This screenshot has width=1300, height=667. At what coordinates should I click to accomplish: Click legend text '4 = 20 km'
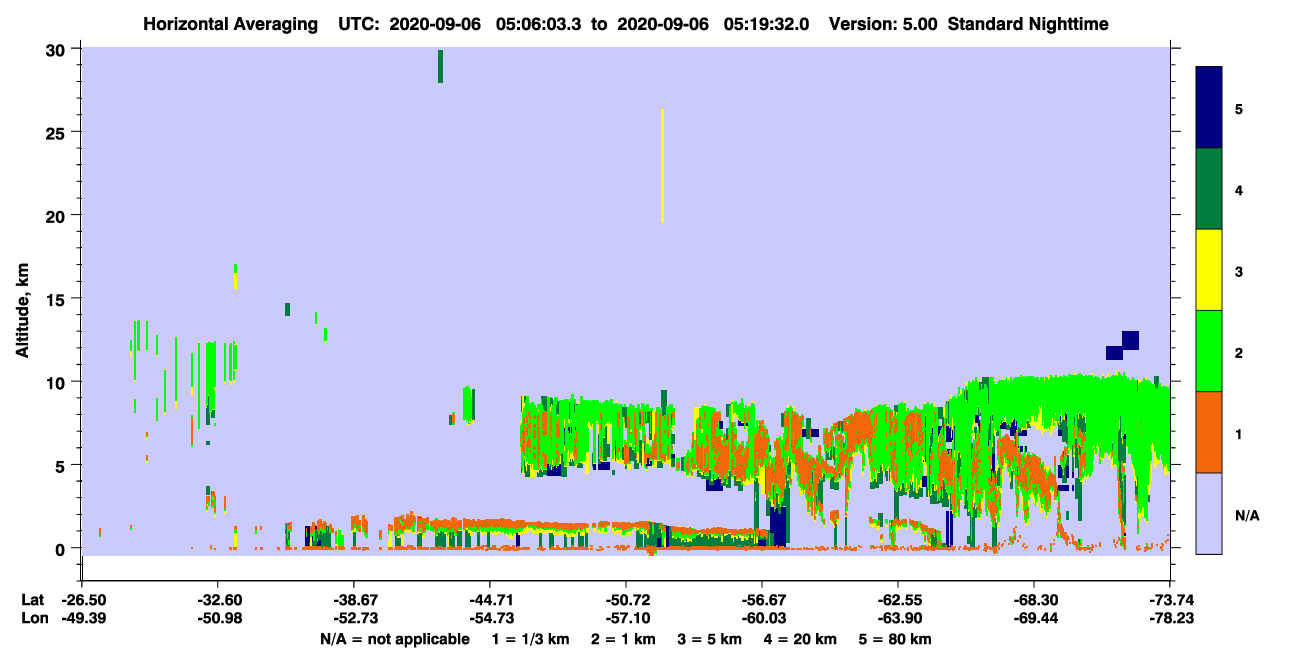click(801, 639)
